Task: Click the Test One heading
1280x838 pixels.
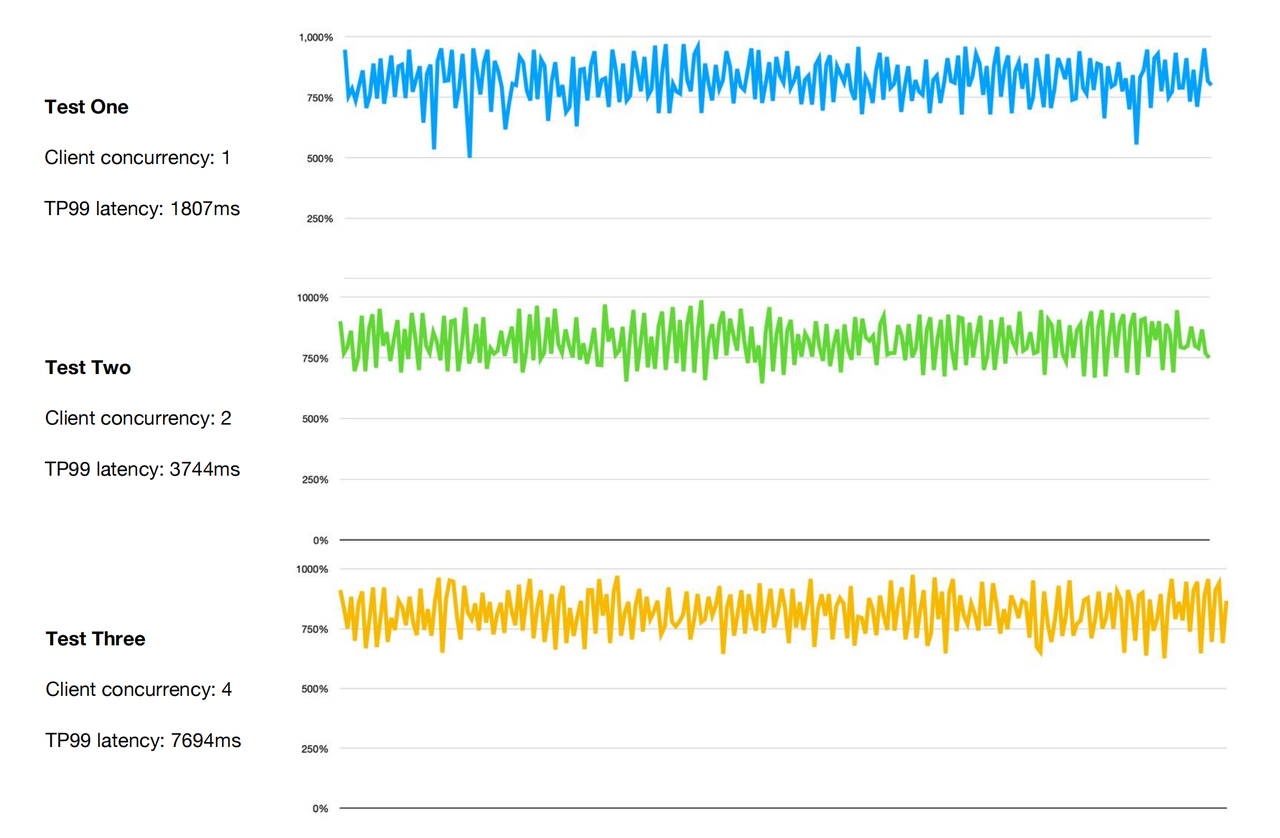Action: (x=85, y=107)
